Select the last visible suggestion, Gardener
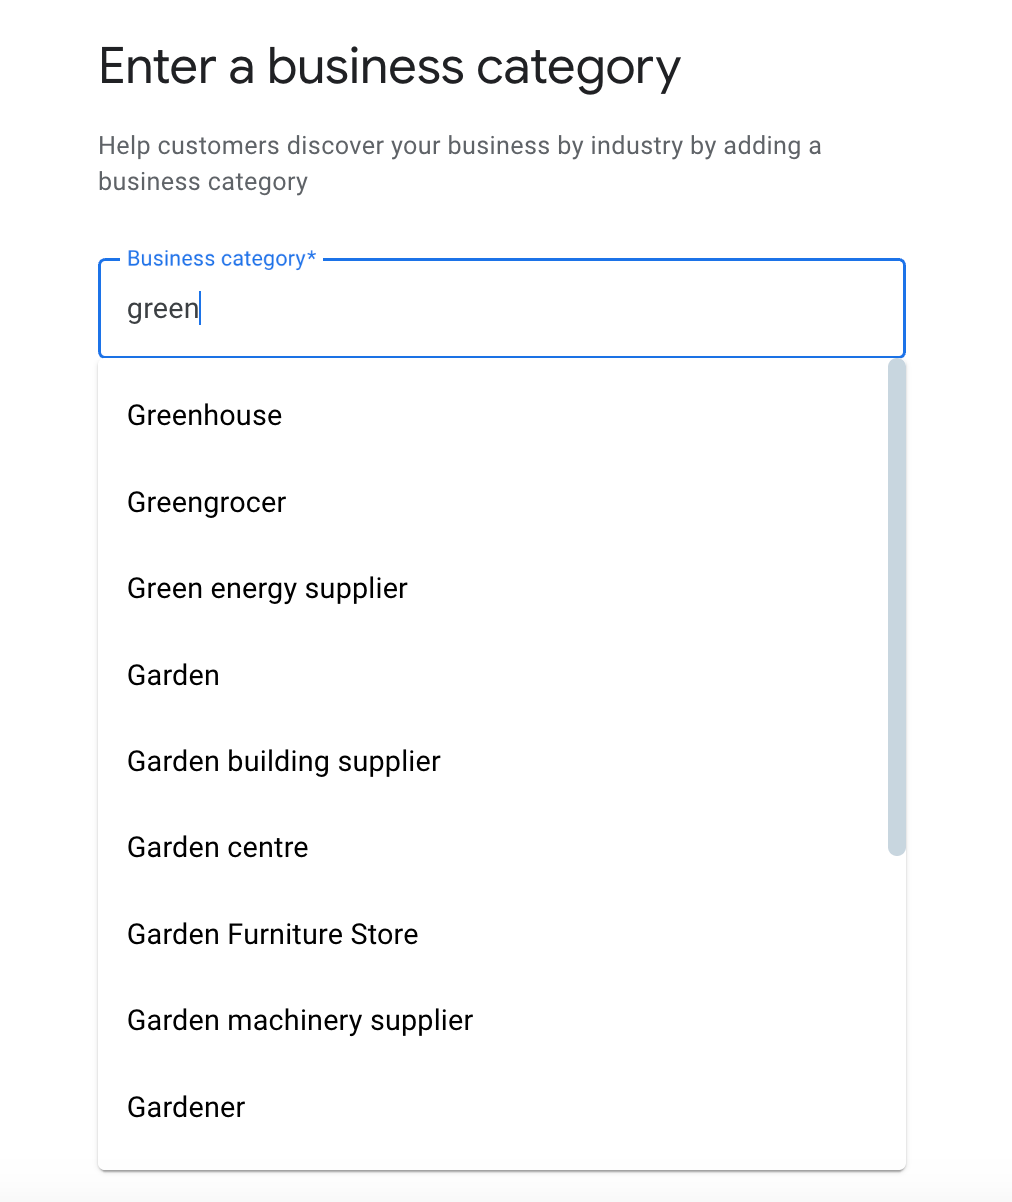1012x1202 pixels. coord(185,1106)
